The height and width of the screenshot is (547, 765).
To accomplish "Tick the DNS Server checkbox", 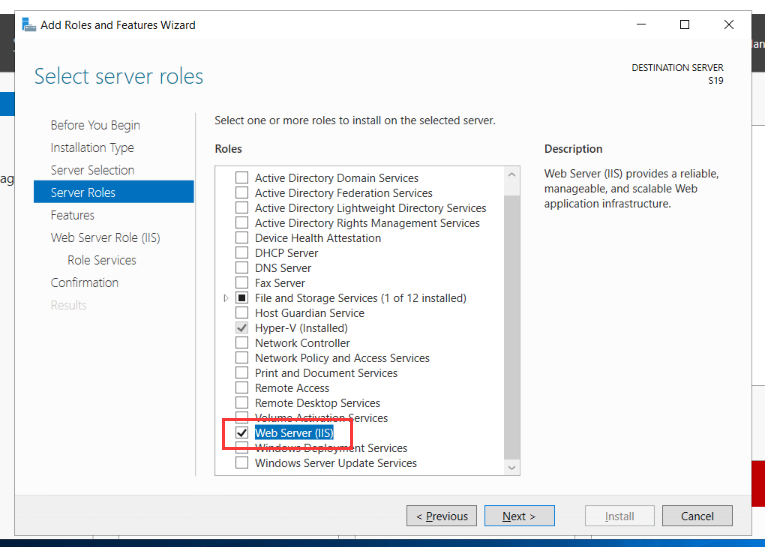I will (242, 268).
